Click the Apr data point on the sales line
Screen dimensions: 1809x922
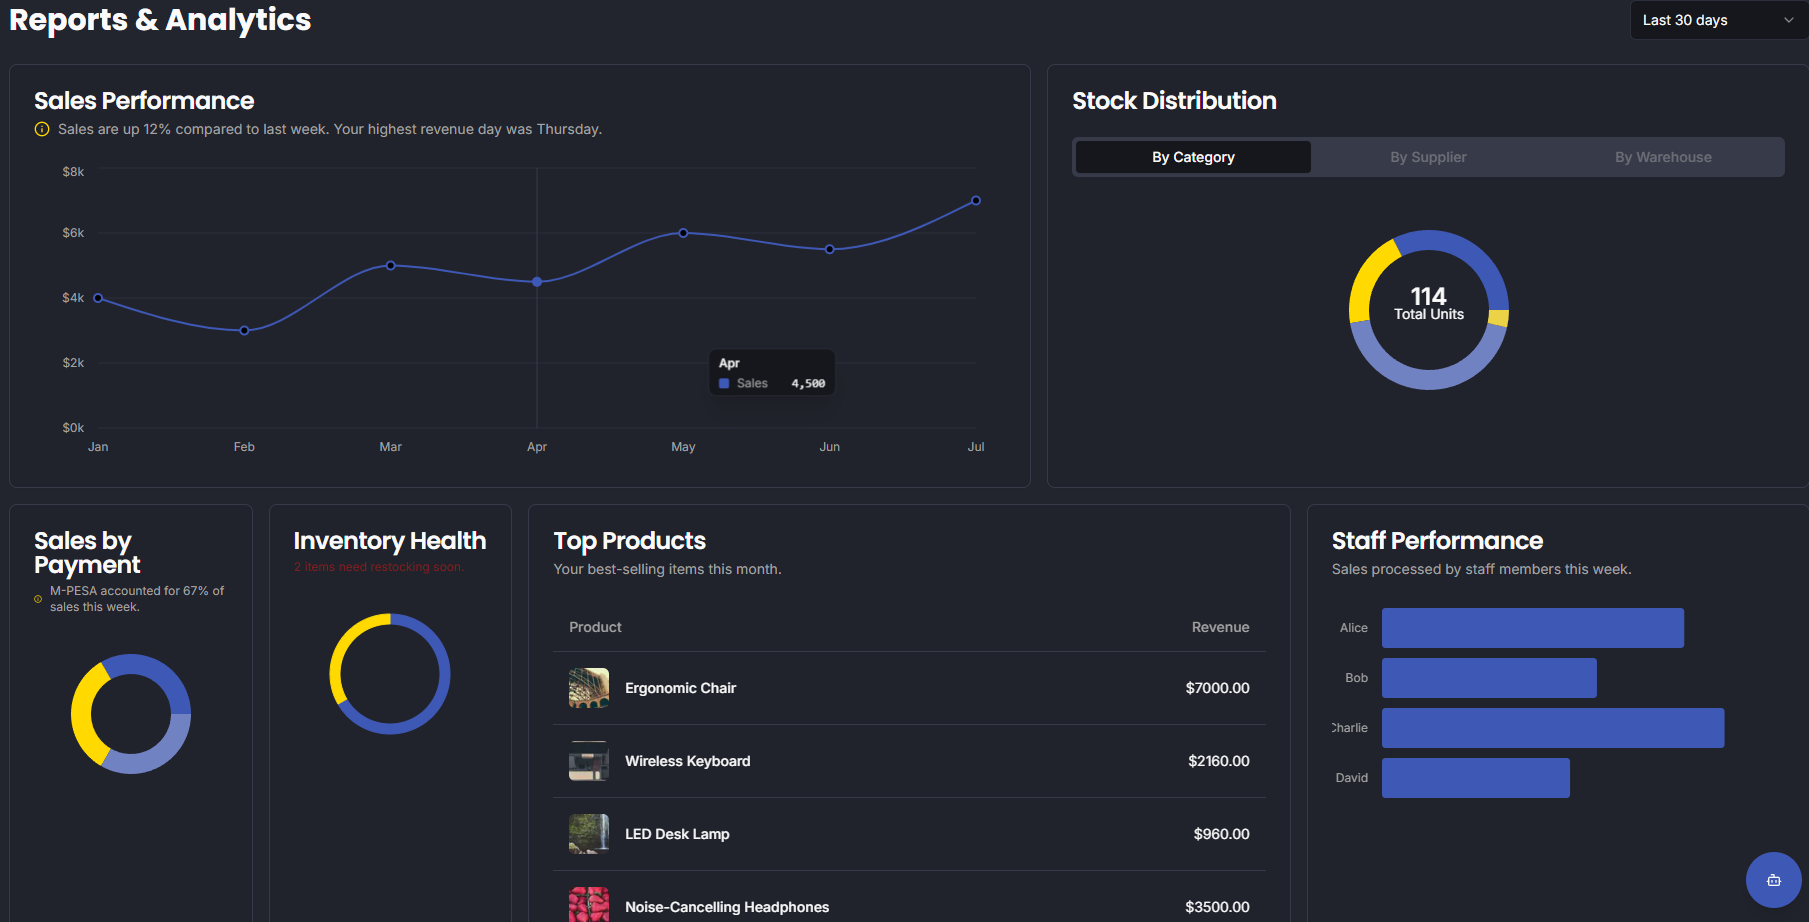537,281
